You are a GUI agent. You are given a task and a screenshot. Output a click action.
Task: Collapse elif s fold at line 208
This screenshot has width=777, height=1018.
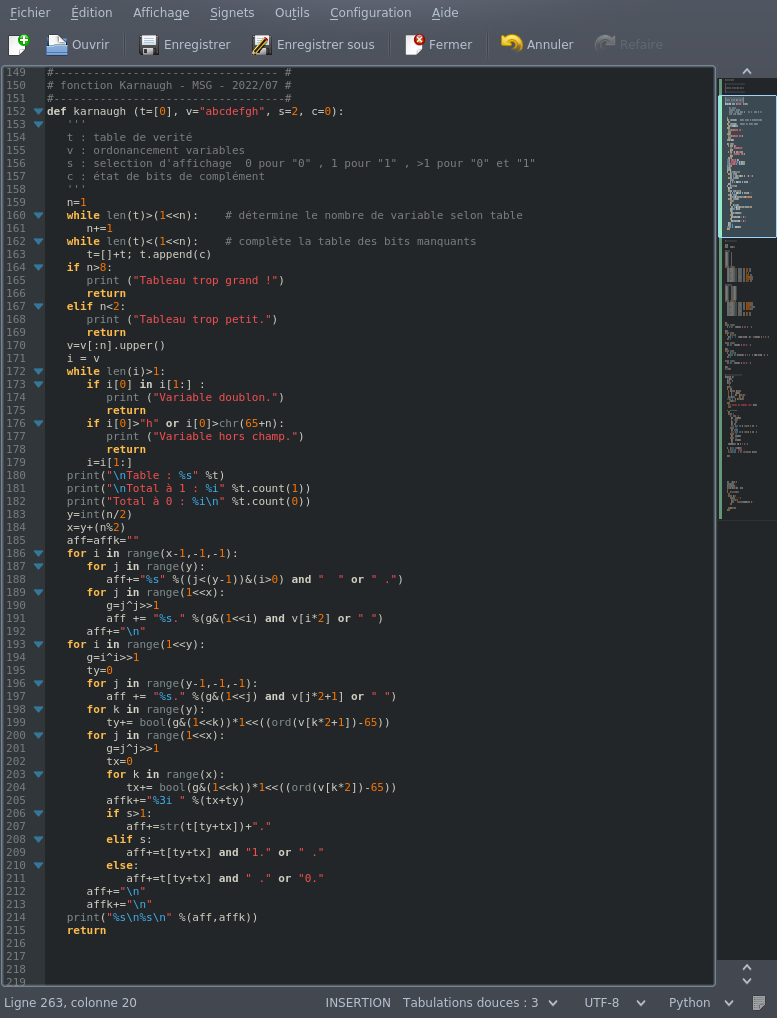coord(38,839)
